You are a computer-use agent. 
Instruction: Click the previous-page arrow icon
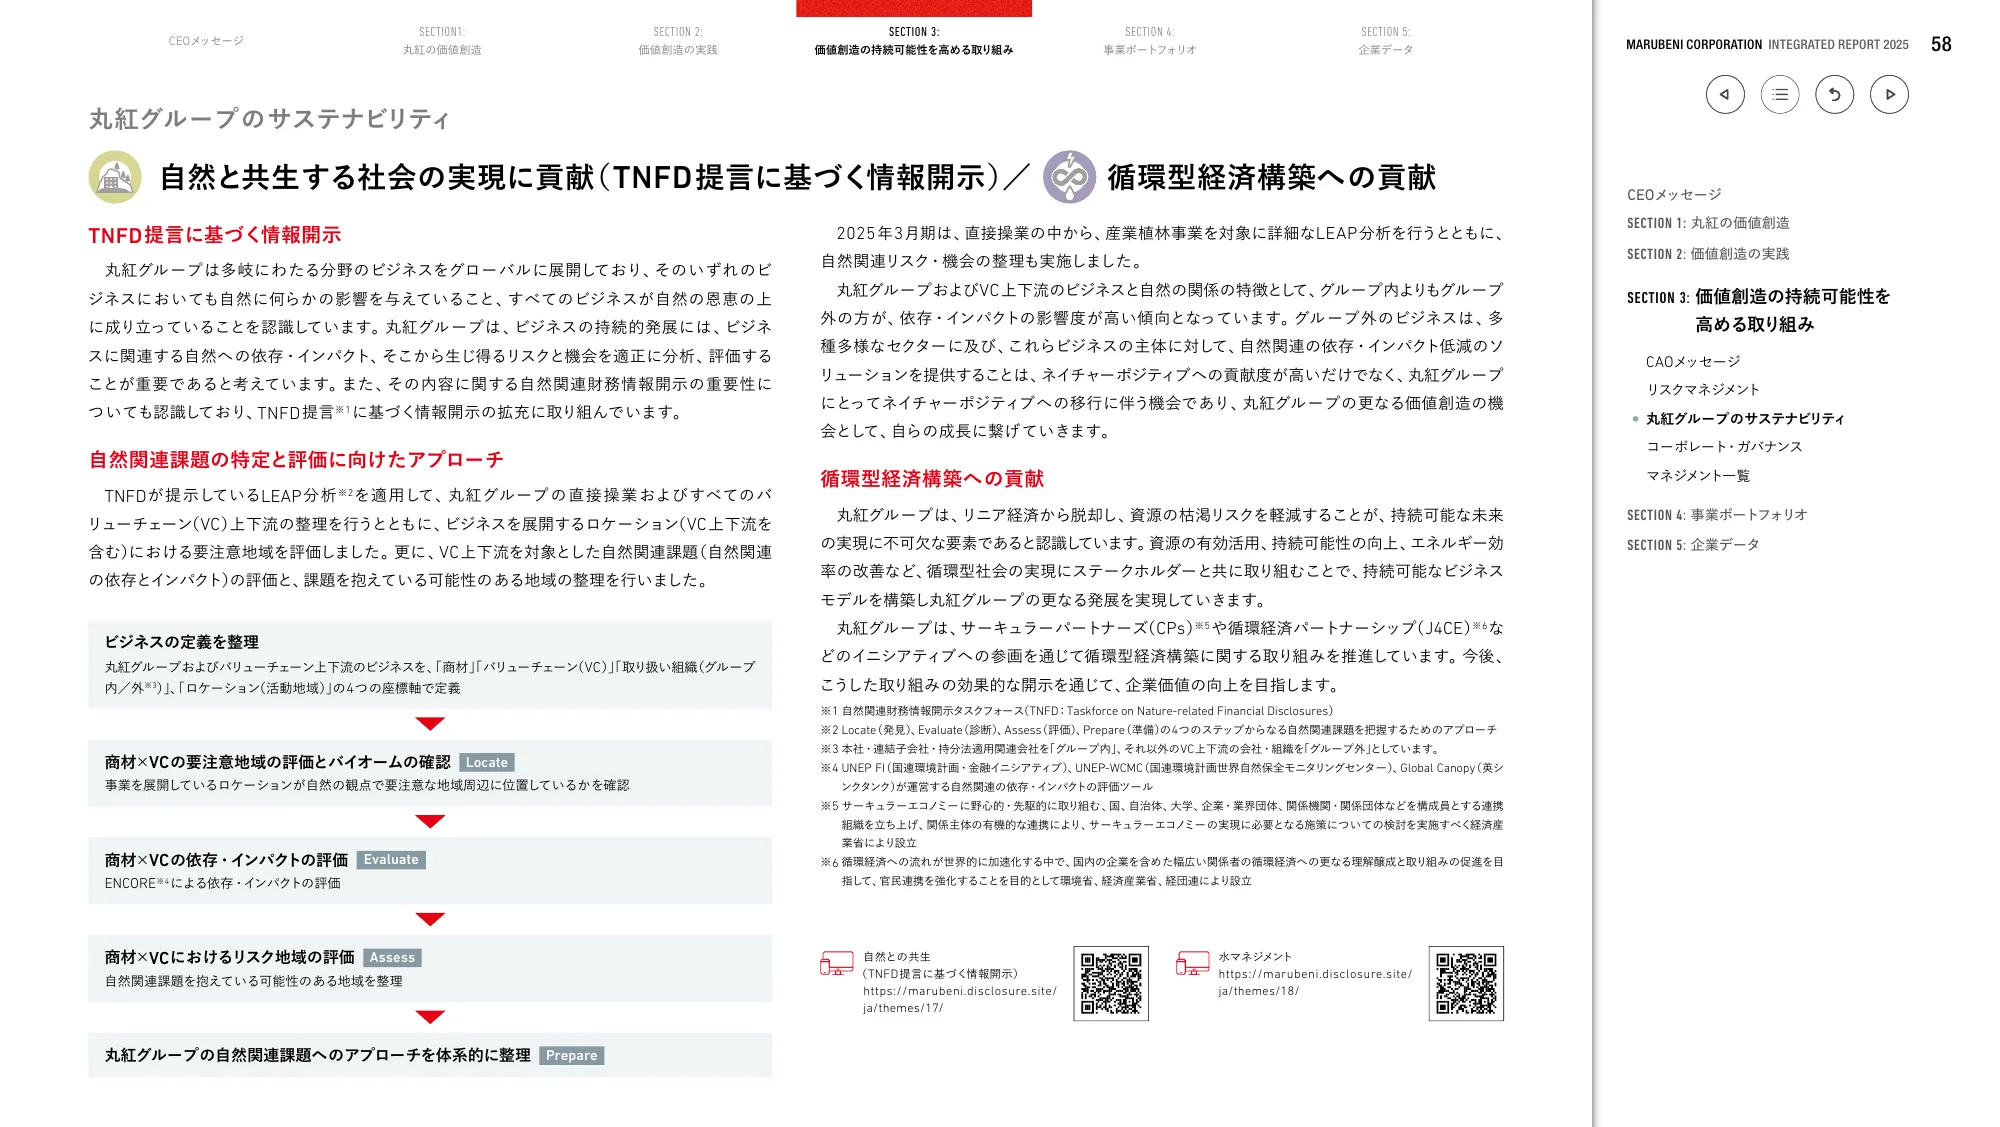[x=1724, y=93]
